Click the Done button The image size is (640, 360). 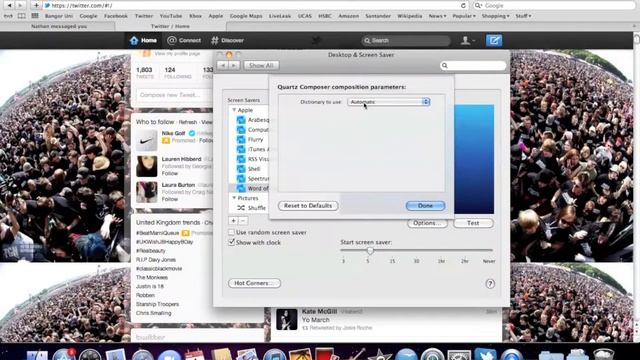pos(425,206)
